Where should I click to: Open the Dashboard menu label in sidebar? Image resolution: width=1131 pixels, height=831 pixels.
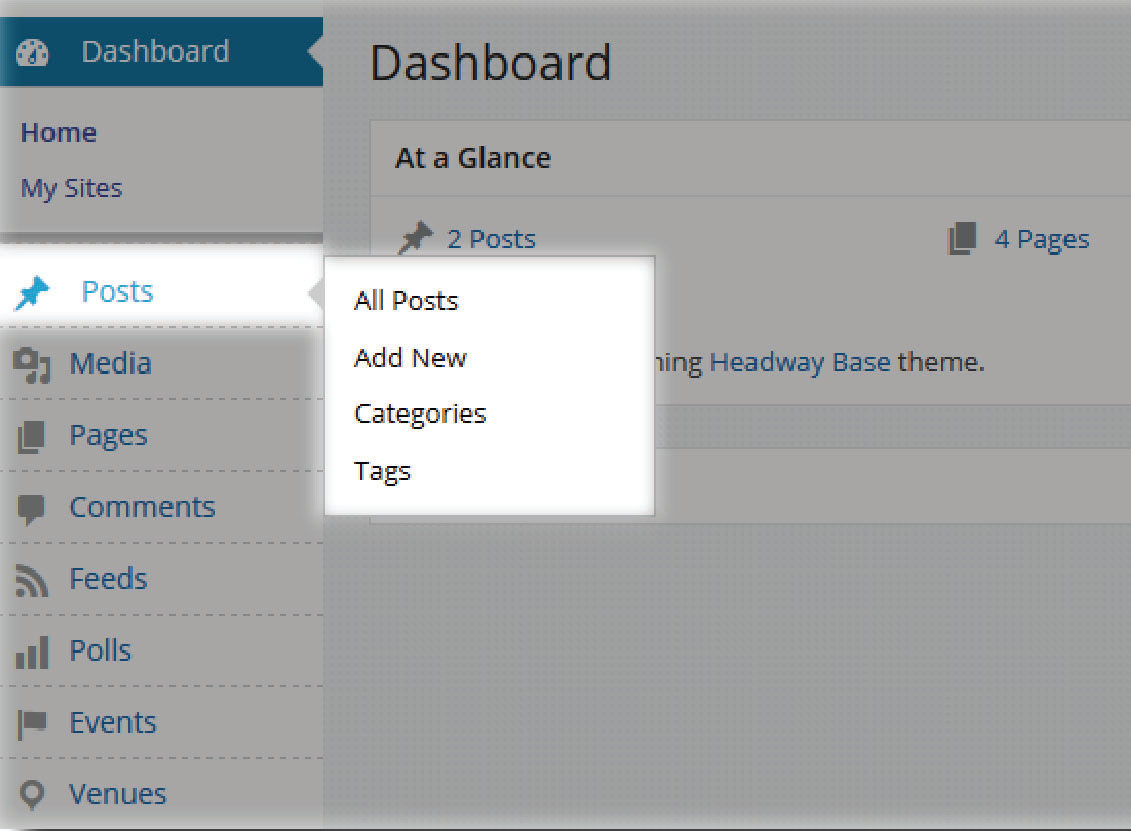155,52
